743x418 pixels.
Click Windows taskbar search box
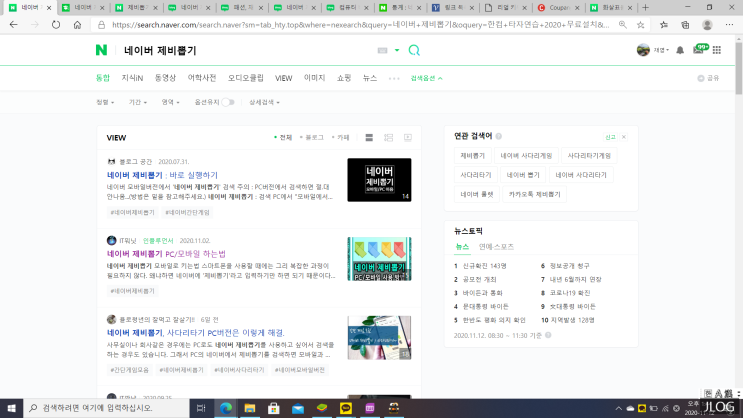pyautogui.click(x=106, y=408)
